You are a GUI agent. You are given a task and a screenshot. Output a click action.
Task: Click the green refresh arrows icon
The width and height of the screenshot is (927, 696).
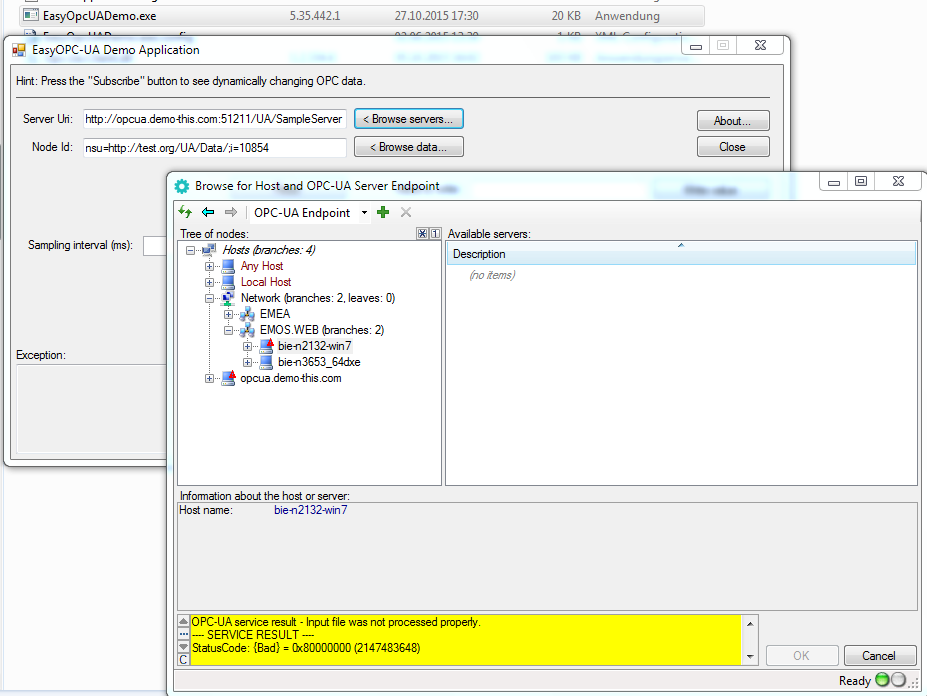(185, 212)
